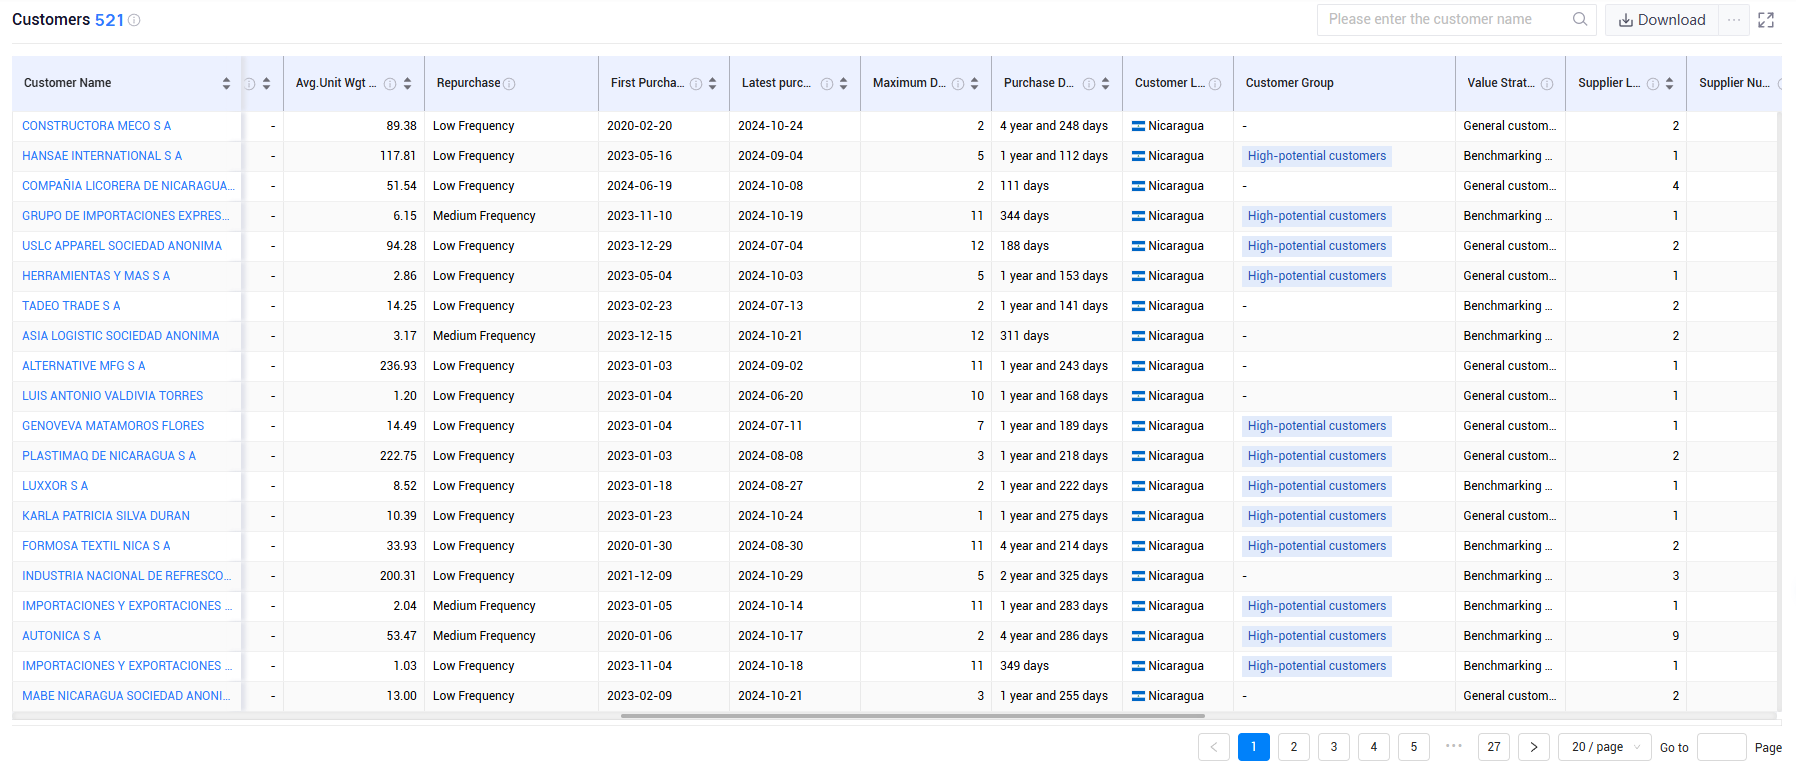Jump ahead via pagination ellipsis
1796x772 pixels.
(1454, 746)
